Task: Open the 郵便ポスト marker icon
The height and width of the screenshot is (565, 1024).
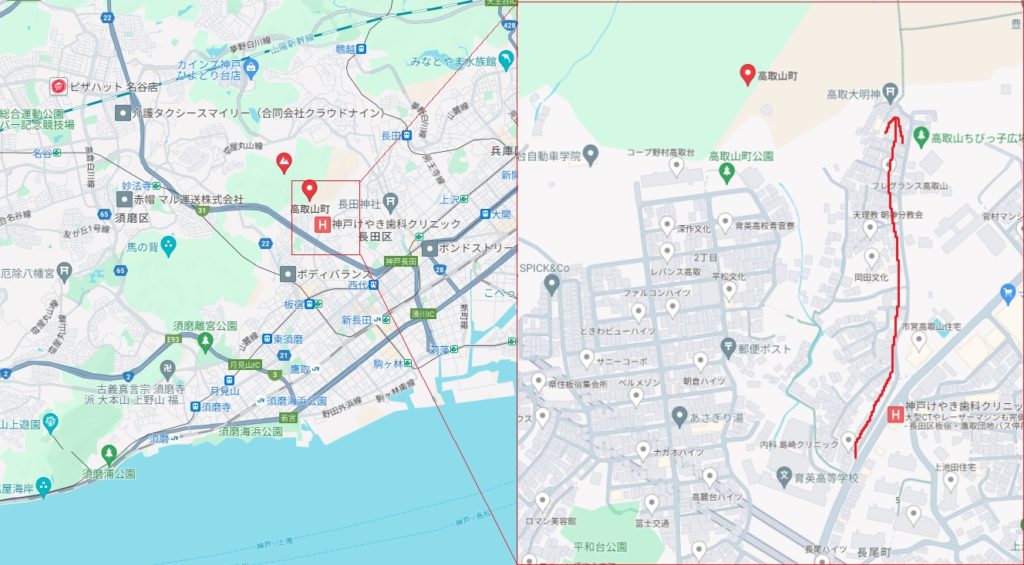Action: [729, 347]
